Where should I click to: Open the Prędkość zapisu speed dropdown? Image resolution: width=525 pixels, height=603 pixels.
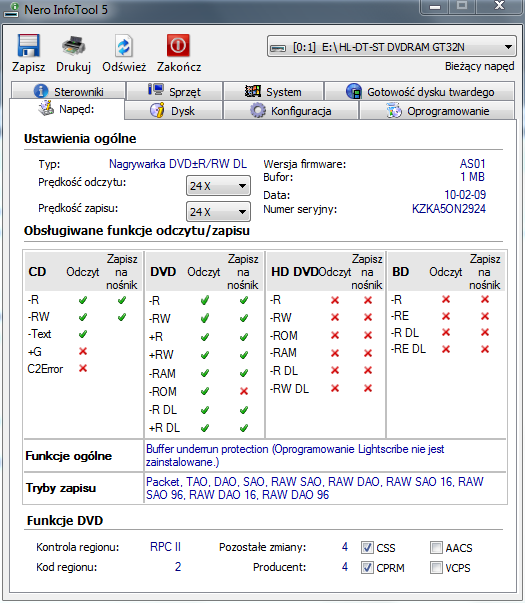(218, 212)
